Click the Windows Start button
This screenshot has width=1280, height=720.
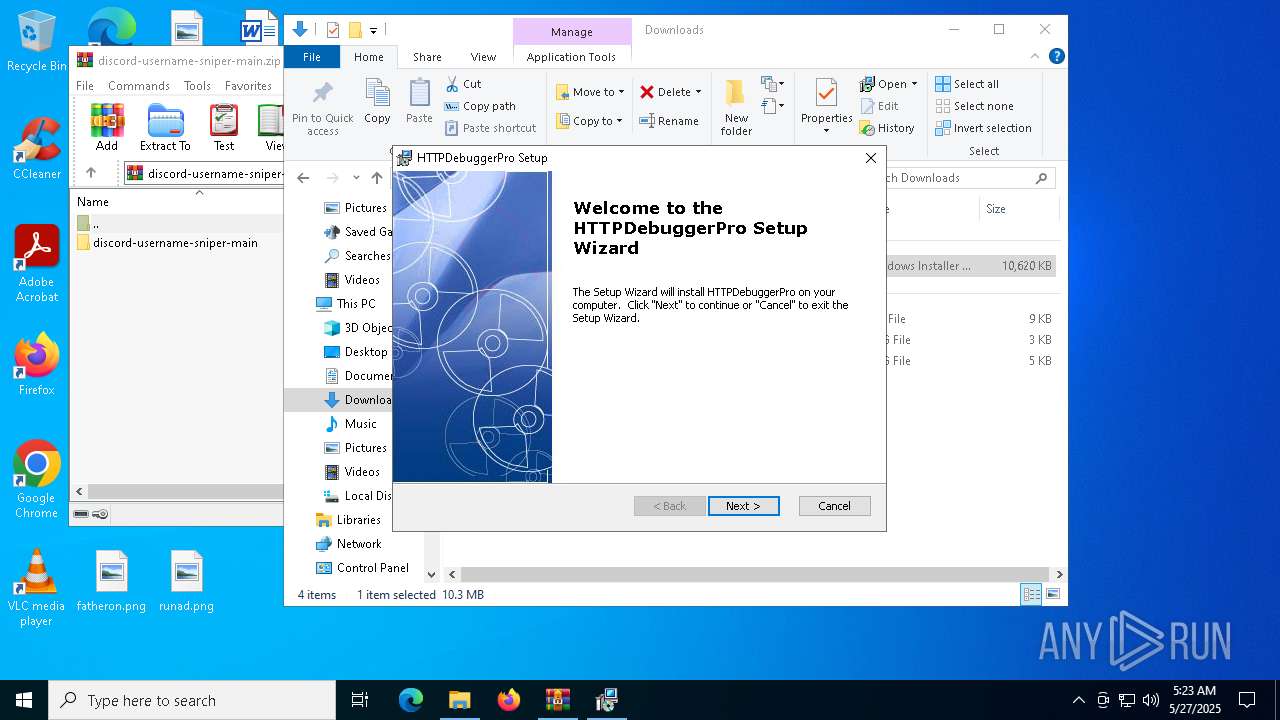24,700
